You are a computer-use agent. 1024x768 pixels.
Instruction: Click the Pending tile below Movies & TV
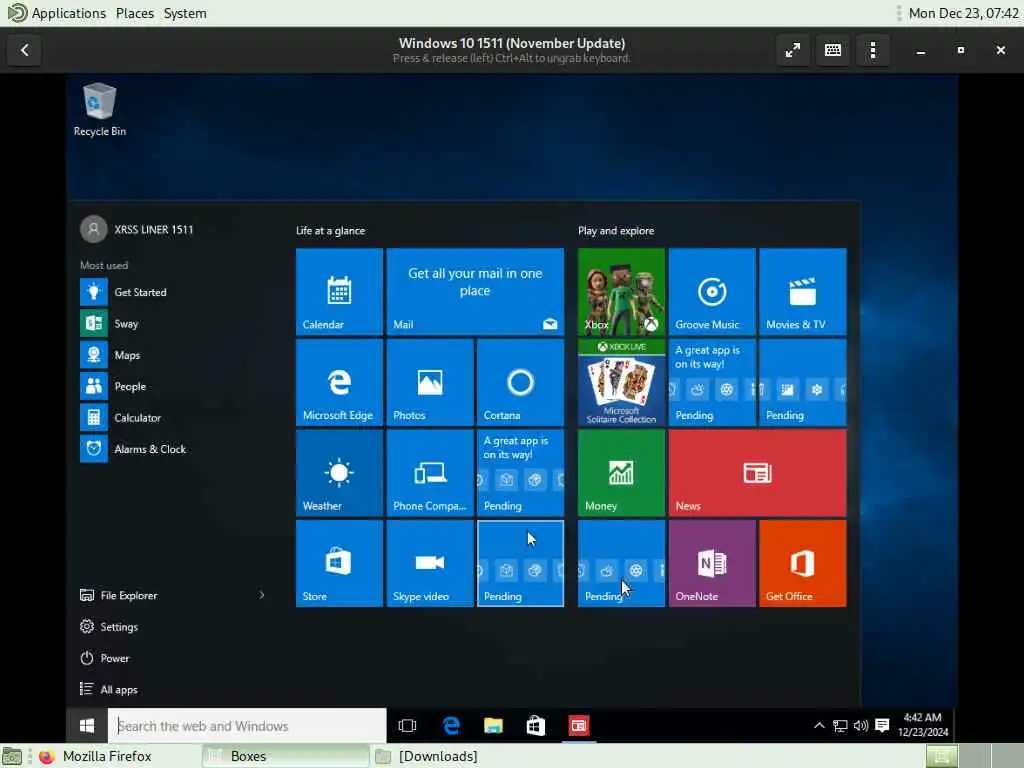(803, 382)
